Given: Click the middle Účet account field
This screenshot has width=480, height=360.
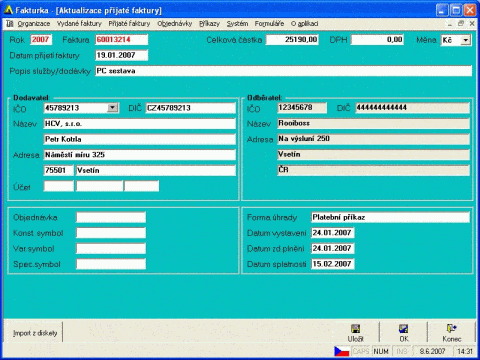Looking at the screenshot, I should tap(99, 186).
